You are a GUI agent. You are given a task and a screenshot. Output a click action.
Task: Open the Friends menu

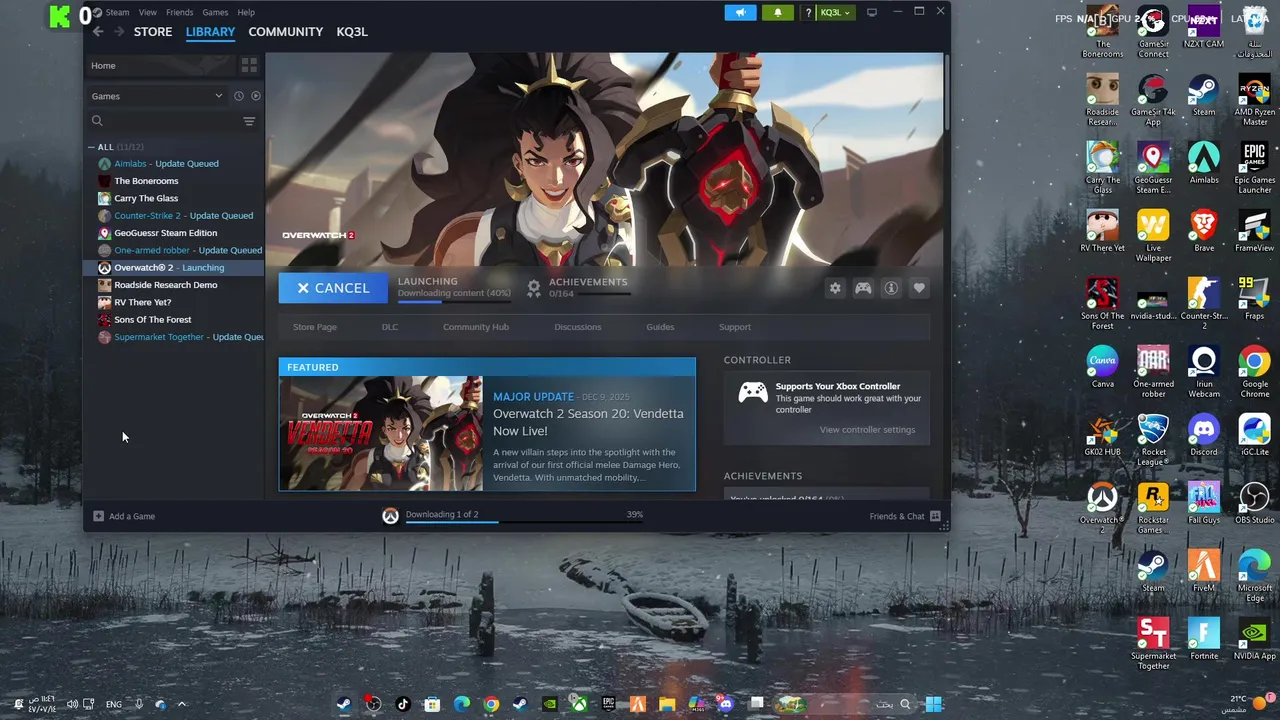[179, 12]
